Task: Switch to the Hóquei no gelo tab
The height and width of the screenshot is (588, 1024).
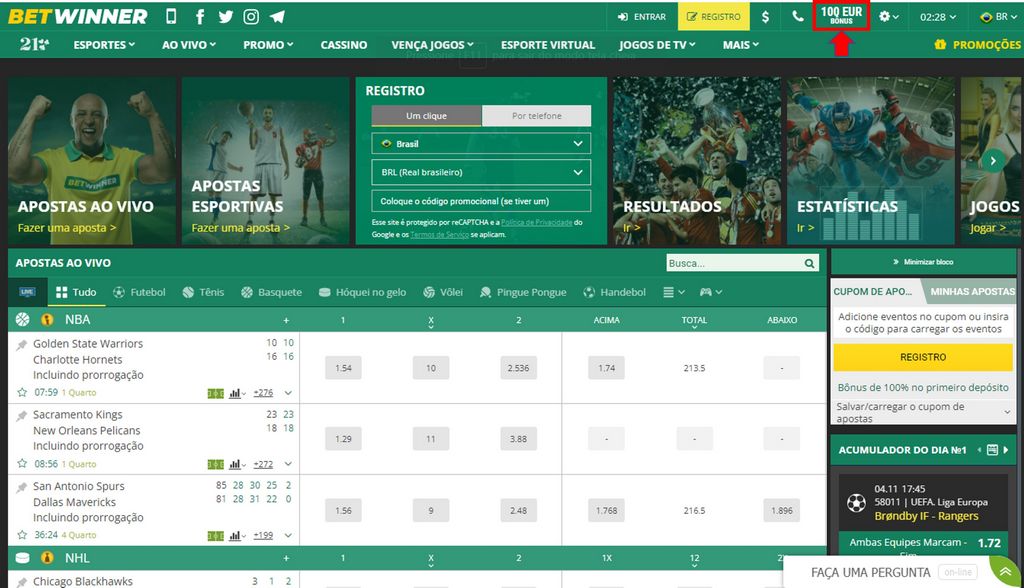Action: (x=362, y=292)
